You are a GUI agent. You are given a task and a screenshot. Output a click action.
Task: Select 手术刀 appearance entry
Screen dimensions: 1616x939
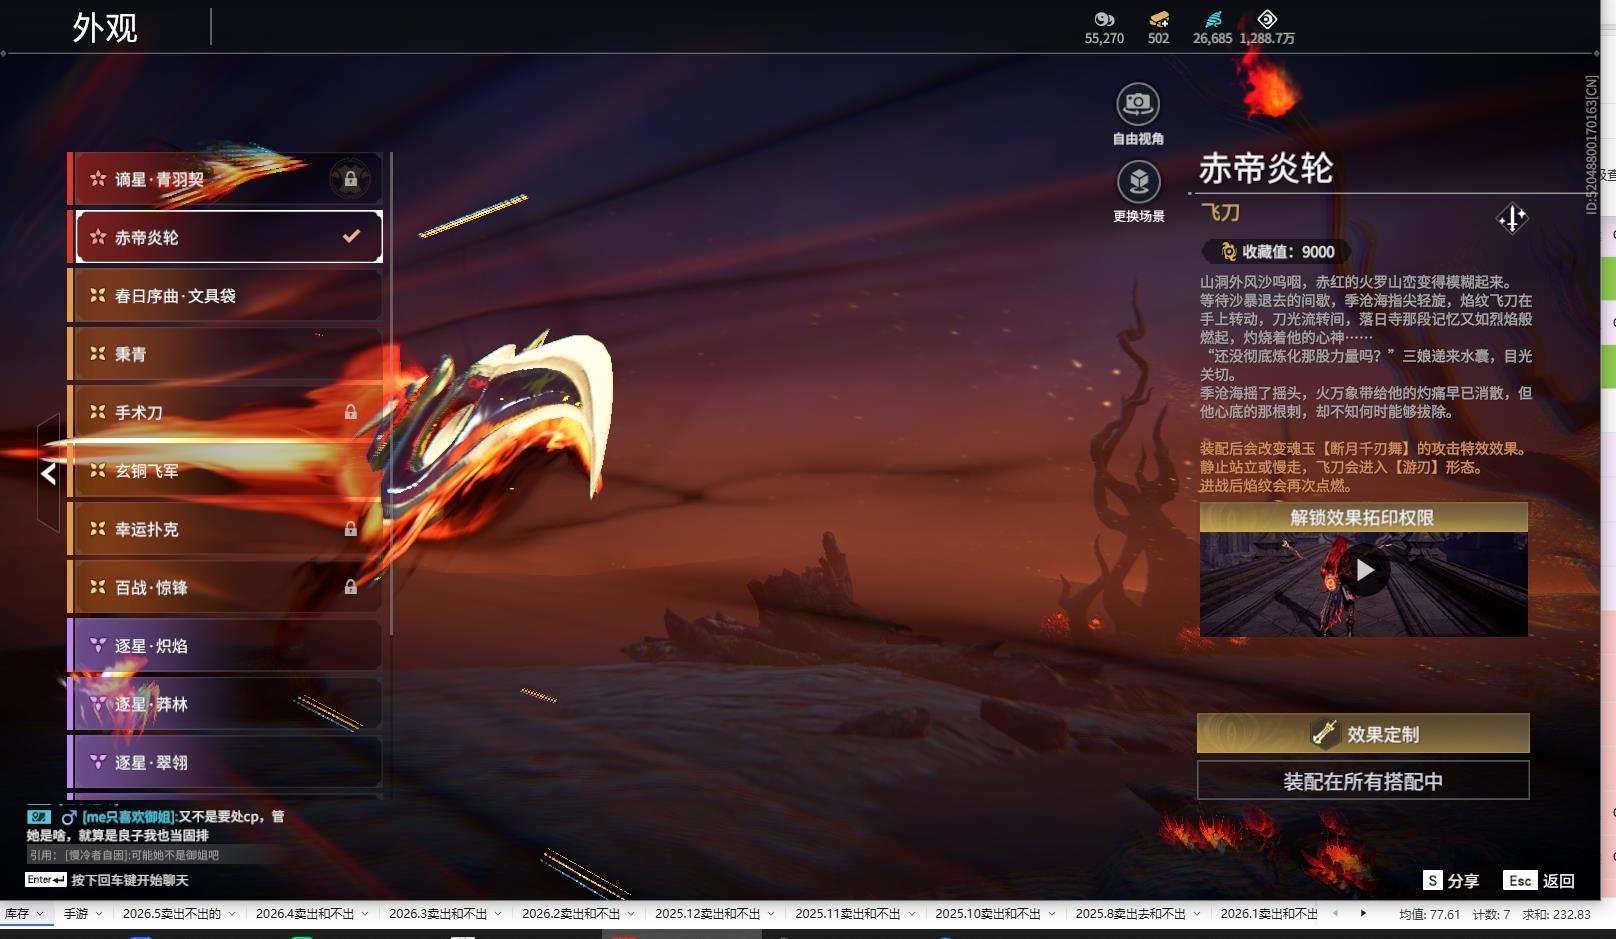(x=226, y=412)
